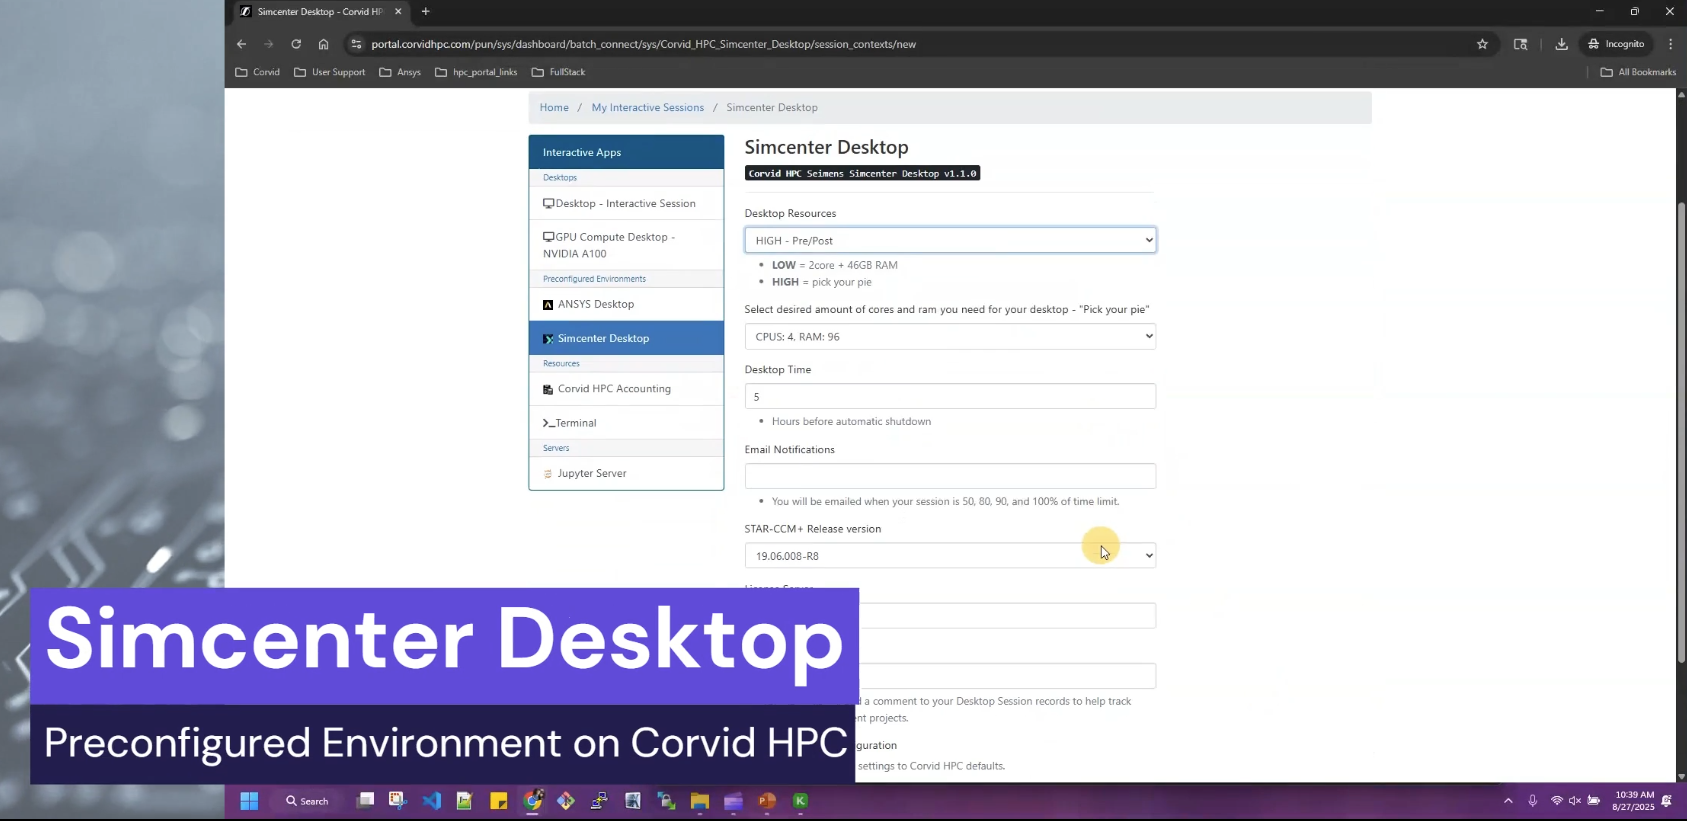The width and height of the screenshot is (1687, 821).
Task: Open the CPUS: 4, RAM: 96 dropdown
Action: (950, 336)
